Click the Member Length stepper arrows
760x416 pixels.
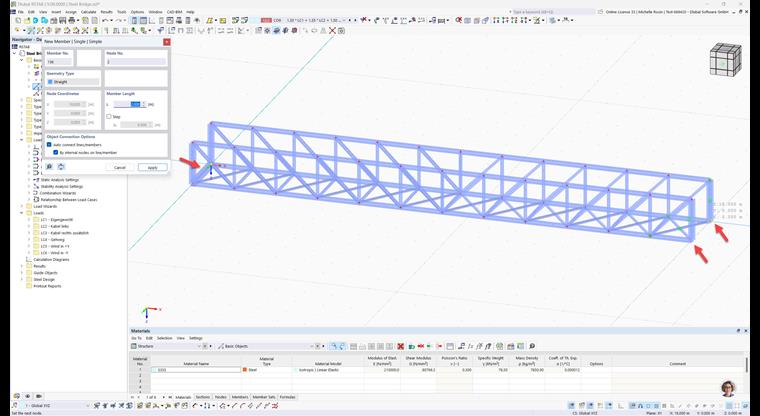pyautogui.click(x=143, y=104)
